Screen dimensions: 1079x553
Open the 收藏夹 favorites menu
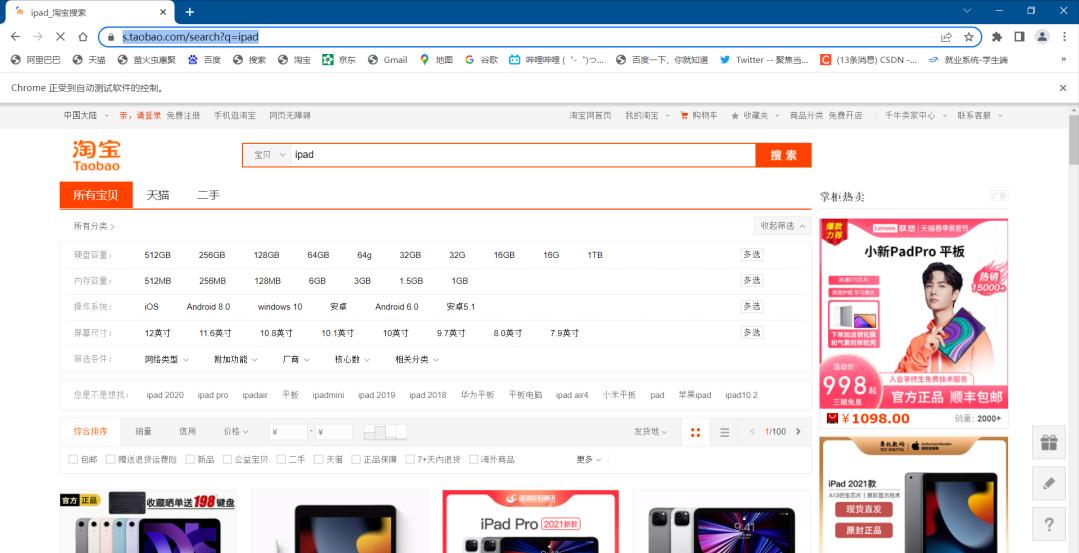(x=754, y=116)
